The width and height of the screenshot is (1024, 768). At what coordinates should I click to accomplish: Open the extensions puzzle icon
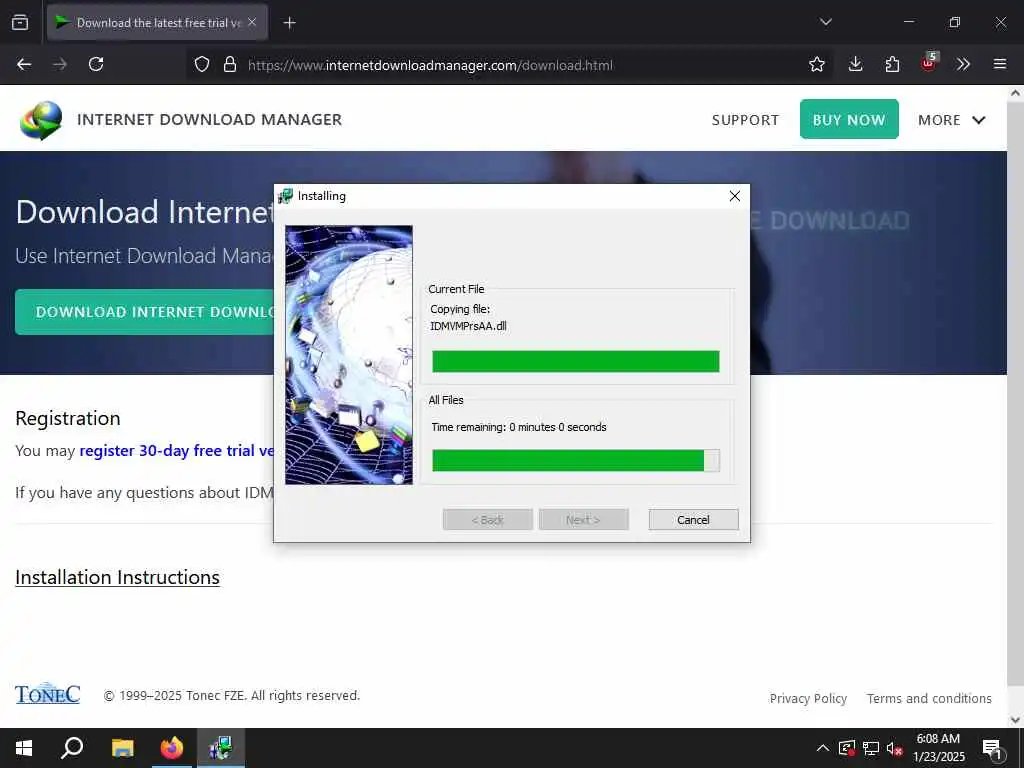[x=892, y=64]
